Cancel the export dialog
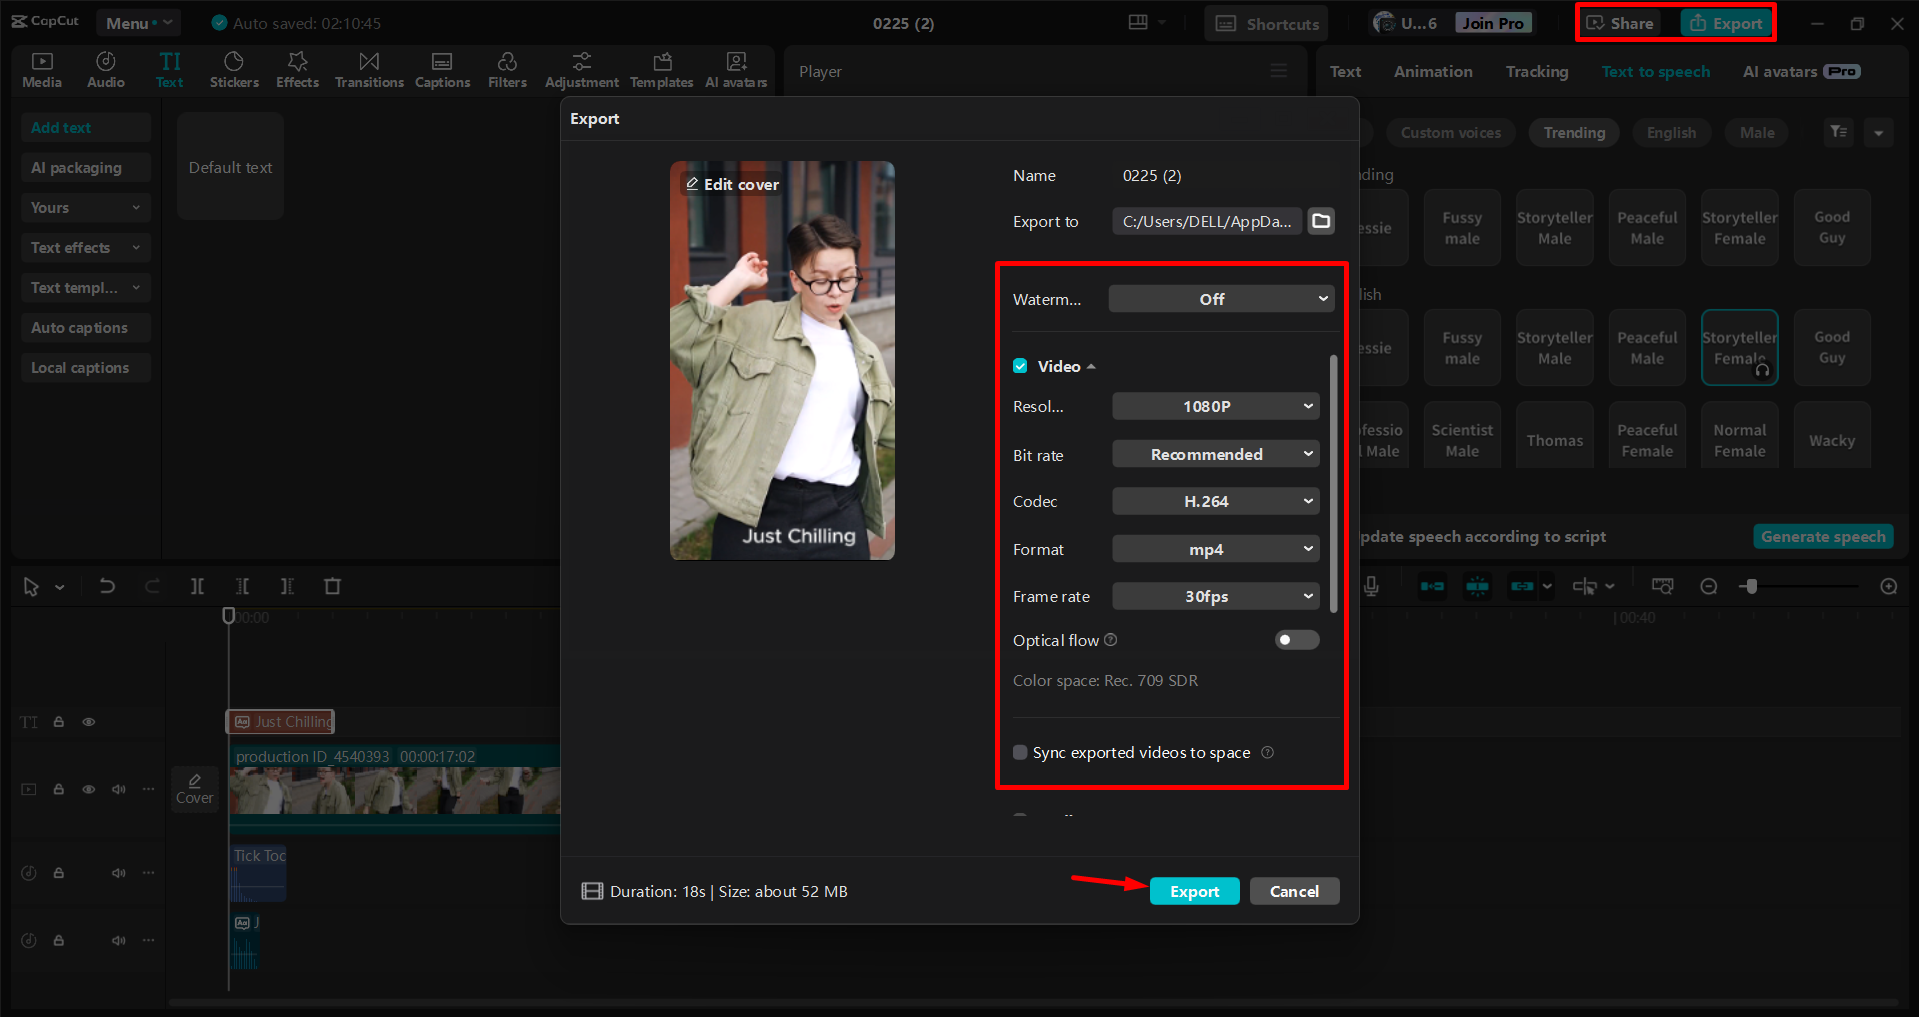This screenshot has height=1017, width=1919. click(1294, 891)
